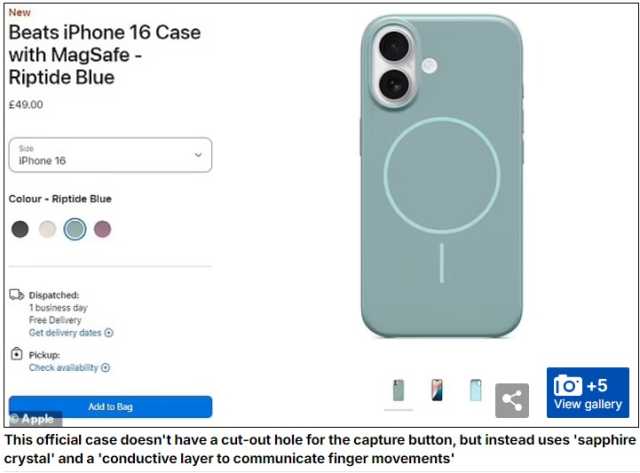Show third light blue case thumbnail
Image resolution: width=640 pixels, height=473 pixels.
point(476,390)
